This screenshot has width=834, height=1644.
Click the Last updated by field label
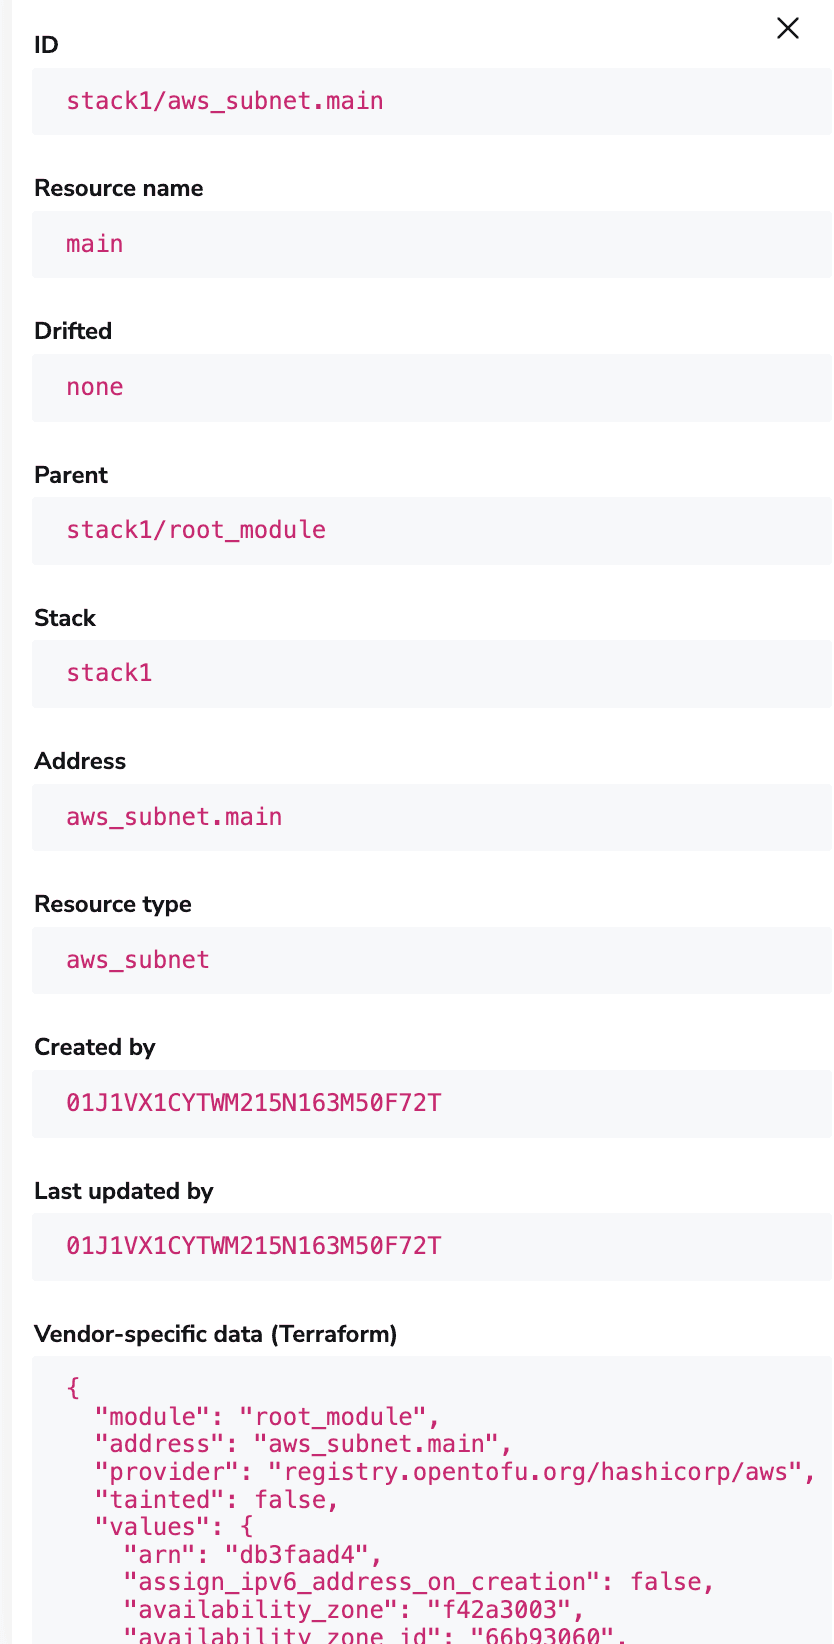(124, 1191)
